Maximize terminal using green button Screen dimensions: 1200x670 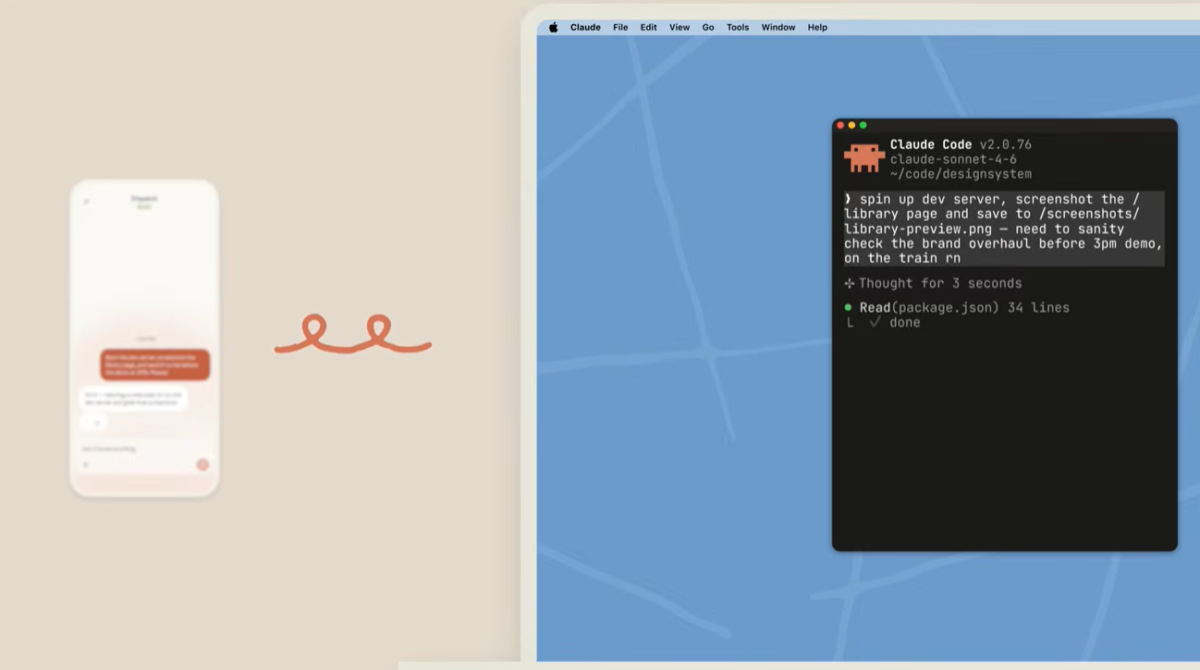point(863,125)
